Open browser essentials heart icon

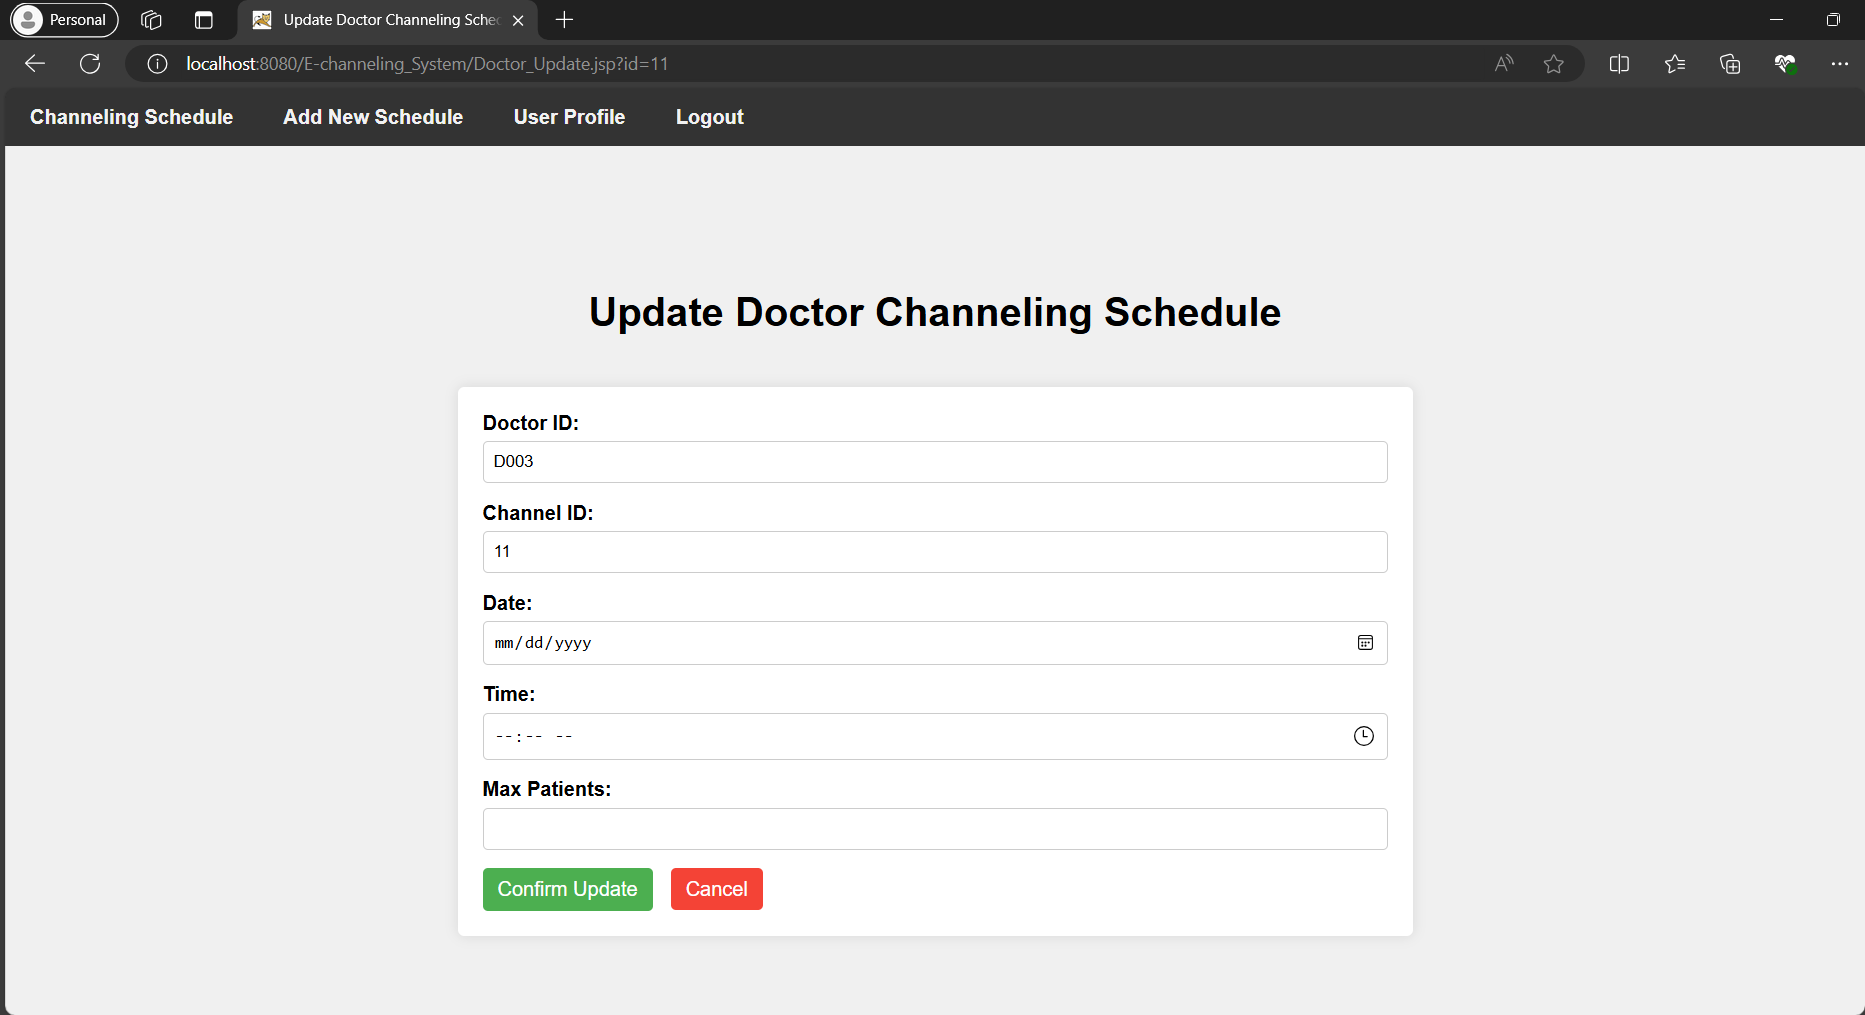point(1785,64)
